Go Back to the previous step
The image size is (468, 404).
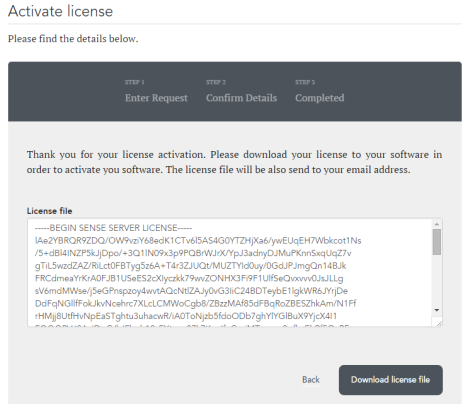click(x=311, y=380)
